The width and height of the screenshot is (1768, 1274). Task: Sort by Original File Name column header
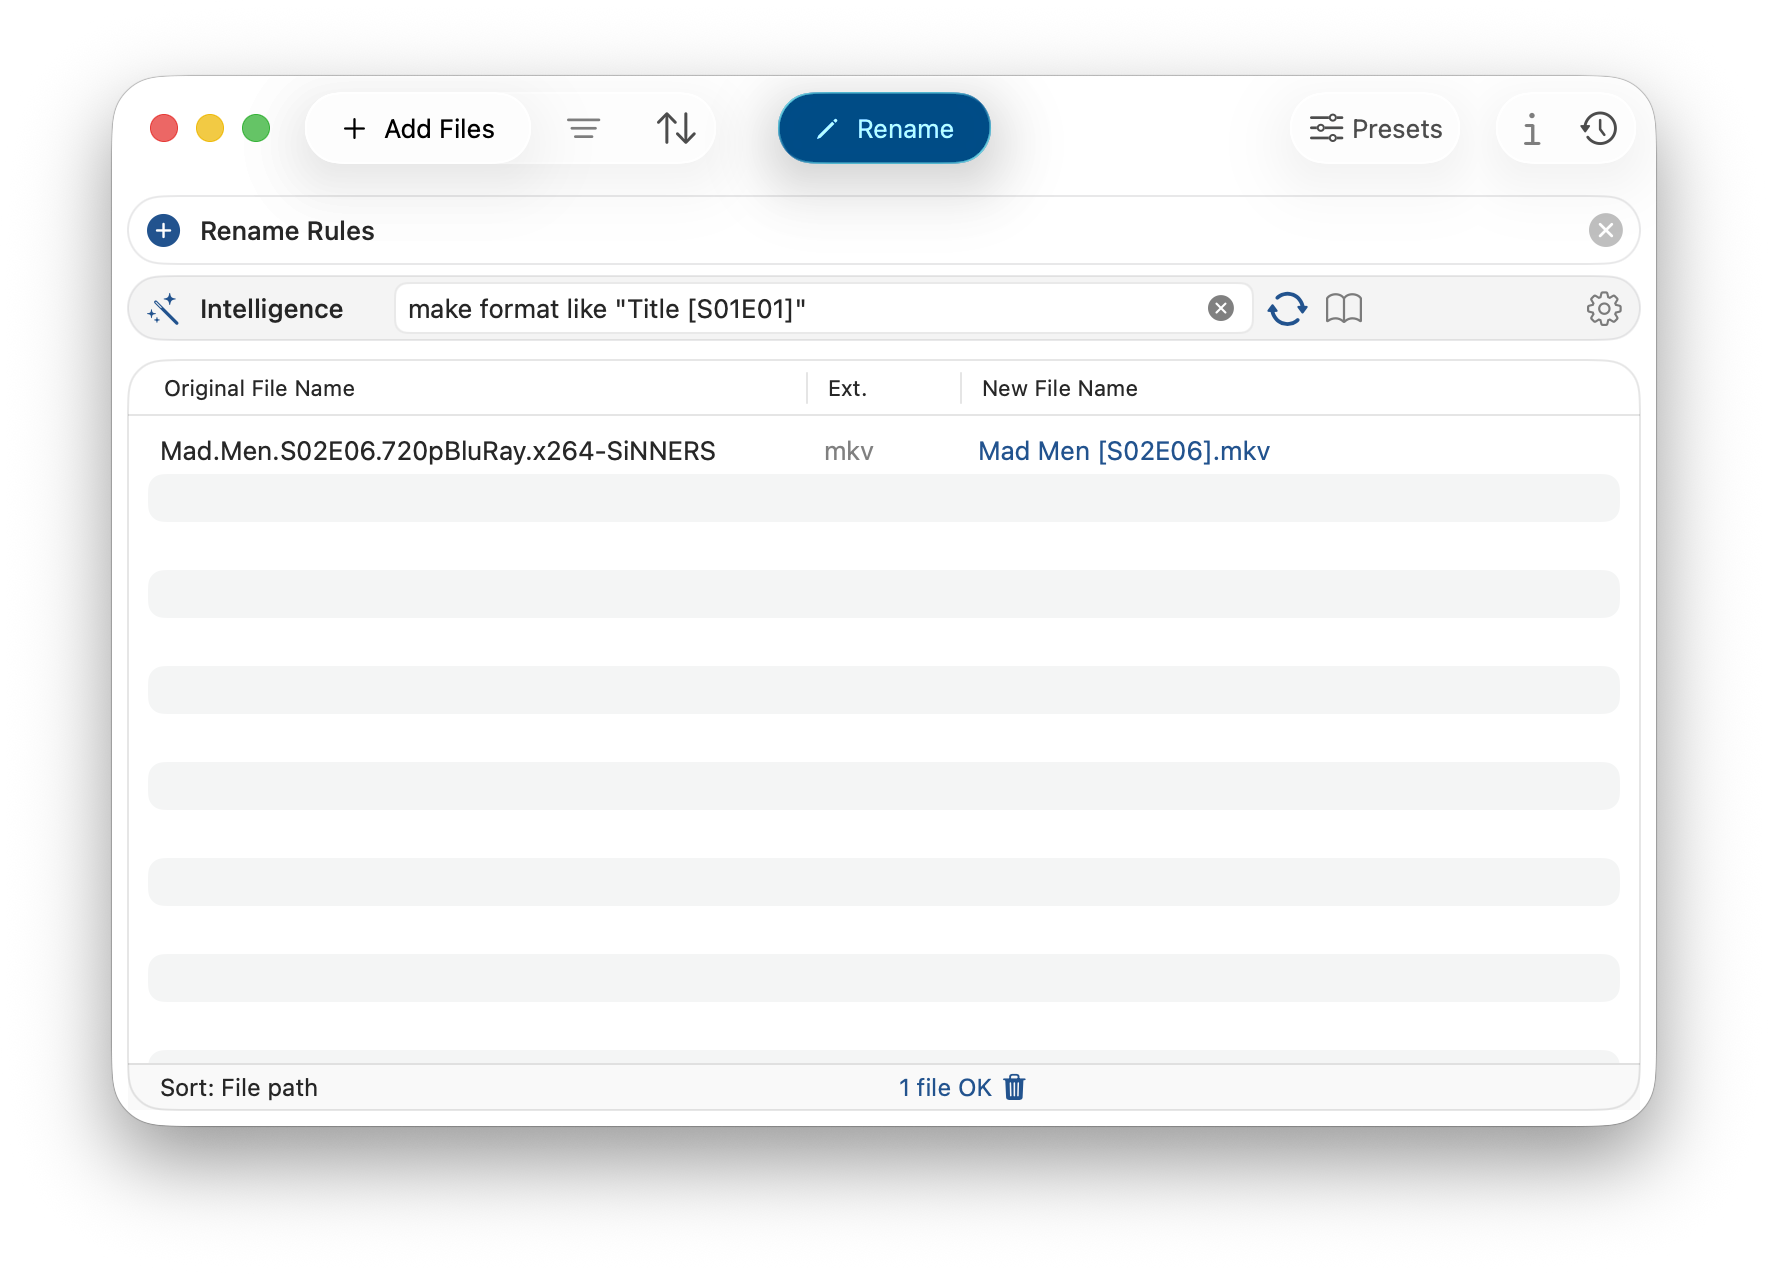click(259, 389)
